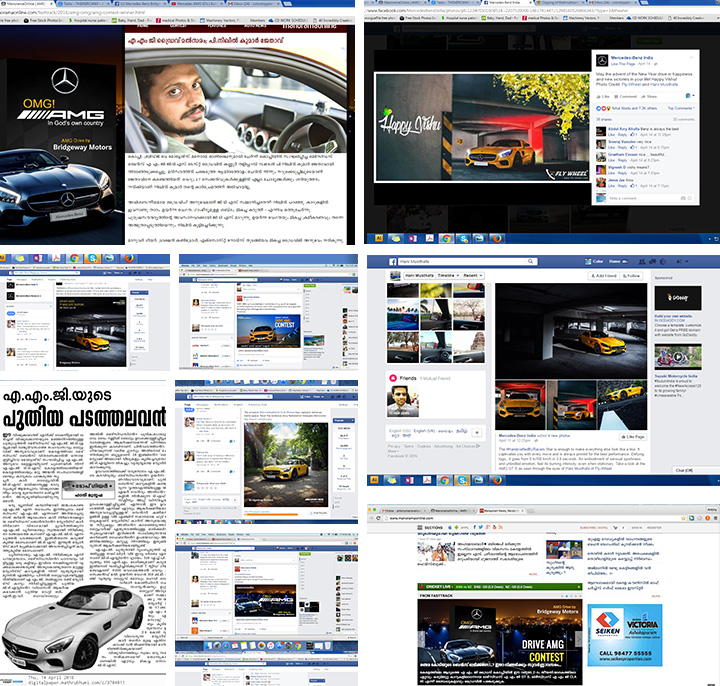720x686 pixels.
Task: Like the Happy Vishu photo post
Action: 603,96
